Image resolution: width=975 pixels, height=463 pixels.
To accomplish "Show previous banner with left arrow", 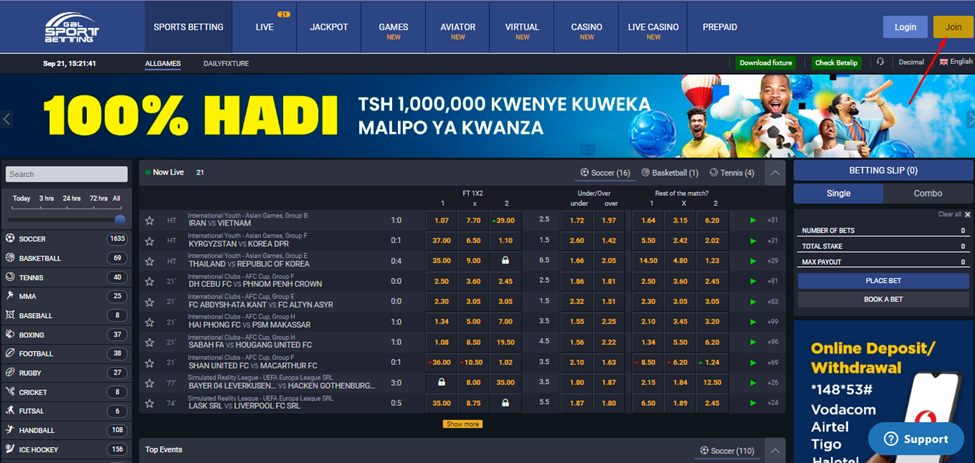I will 7,119.
